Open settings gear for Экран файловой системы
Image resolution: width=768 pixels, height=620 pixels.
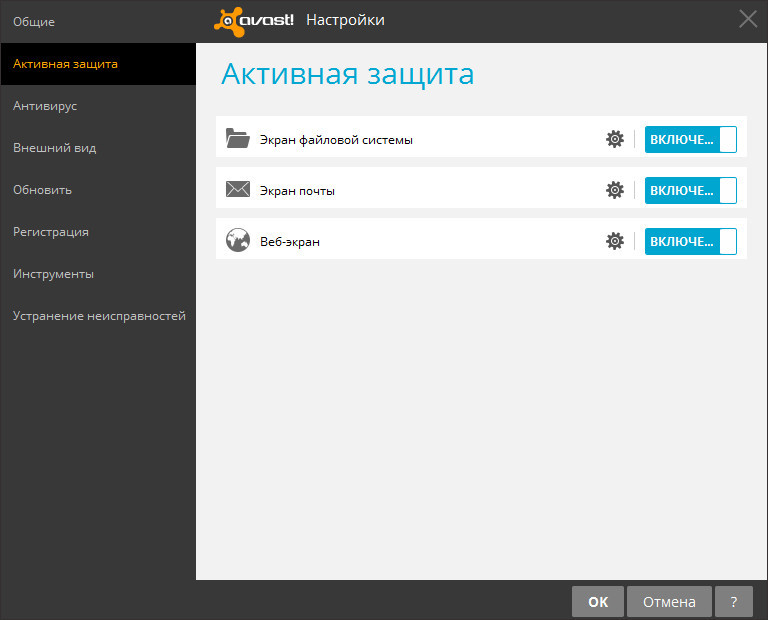[615, 139]
